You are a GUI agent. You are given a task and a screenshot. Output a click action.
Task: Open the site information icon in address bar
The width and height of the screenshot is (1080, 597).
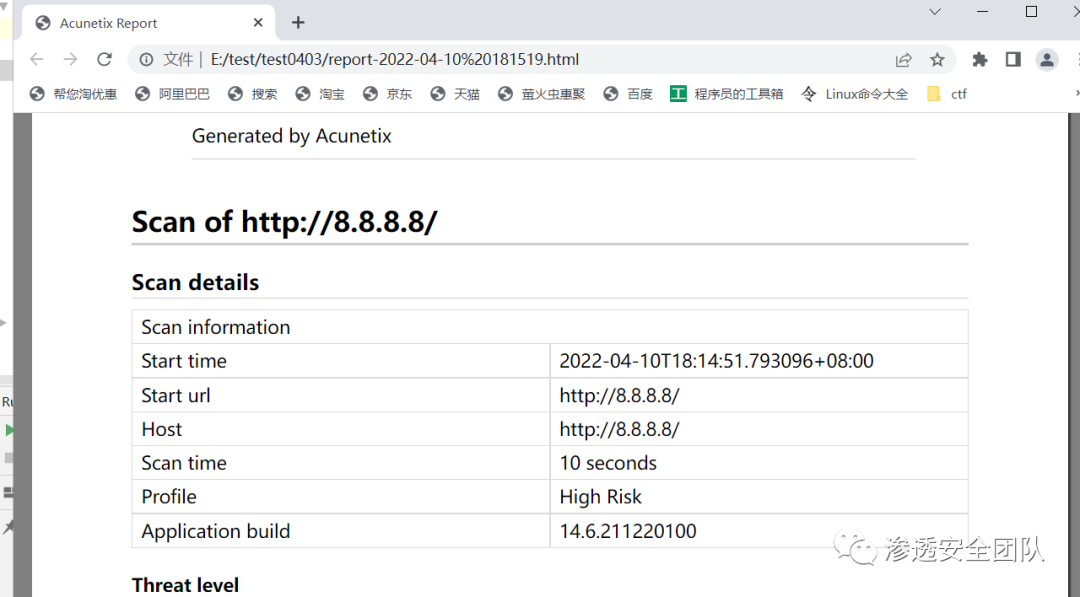tap(146, 60)
